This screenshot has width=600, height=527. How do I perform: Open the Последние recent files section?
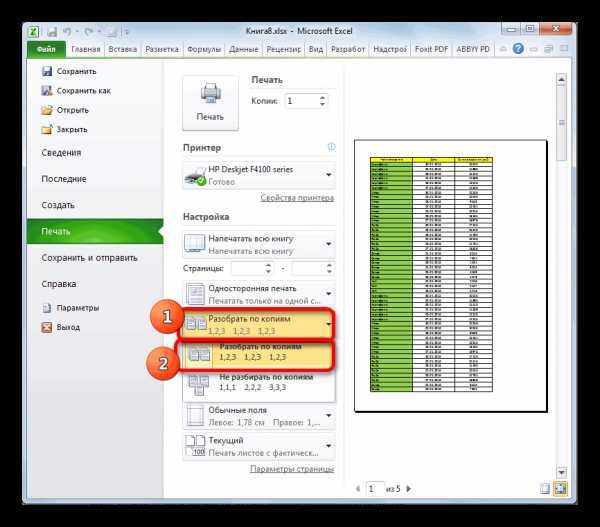coord(64,179)
